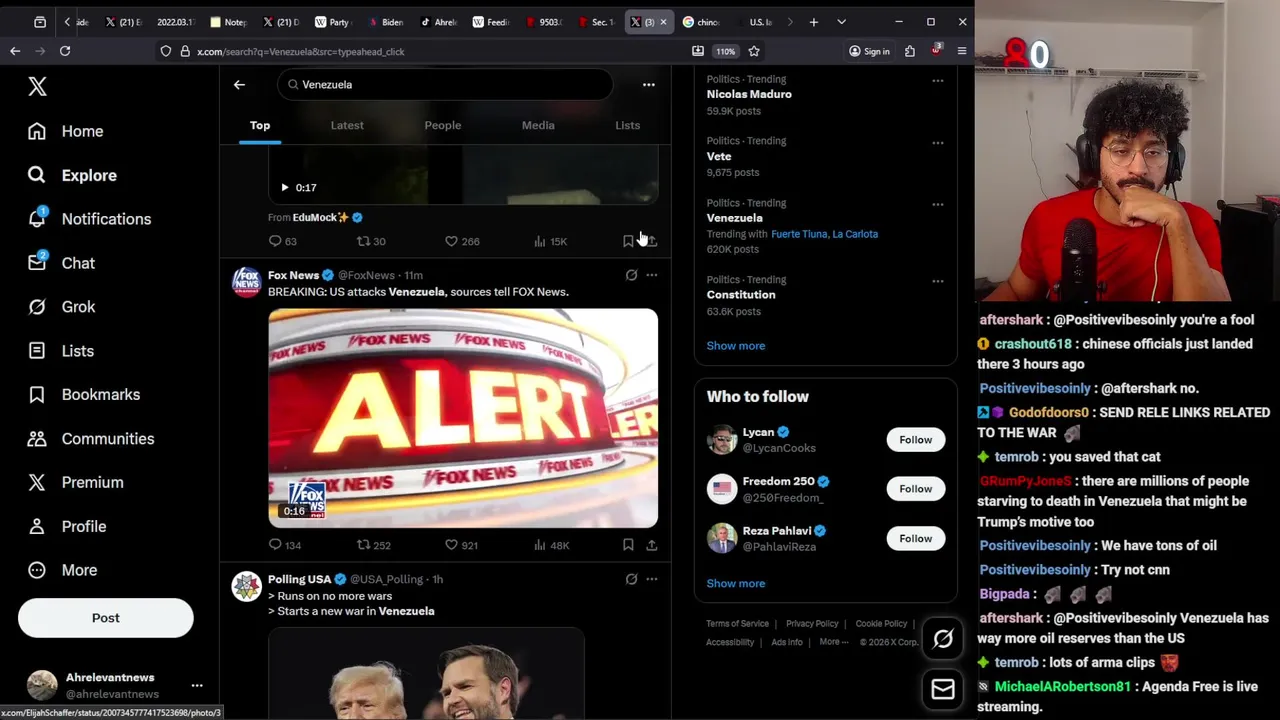Click Show more under Who to follow

[735, 584]
